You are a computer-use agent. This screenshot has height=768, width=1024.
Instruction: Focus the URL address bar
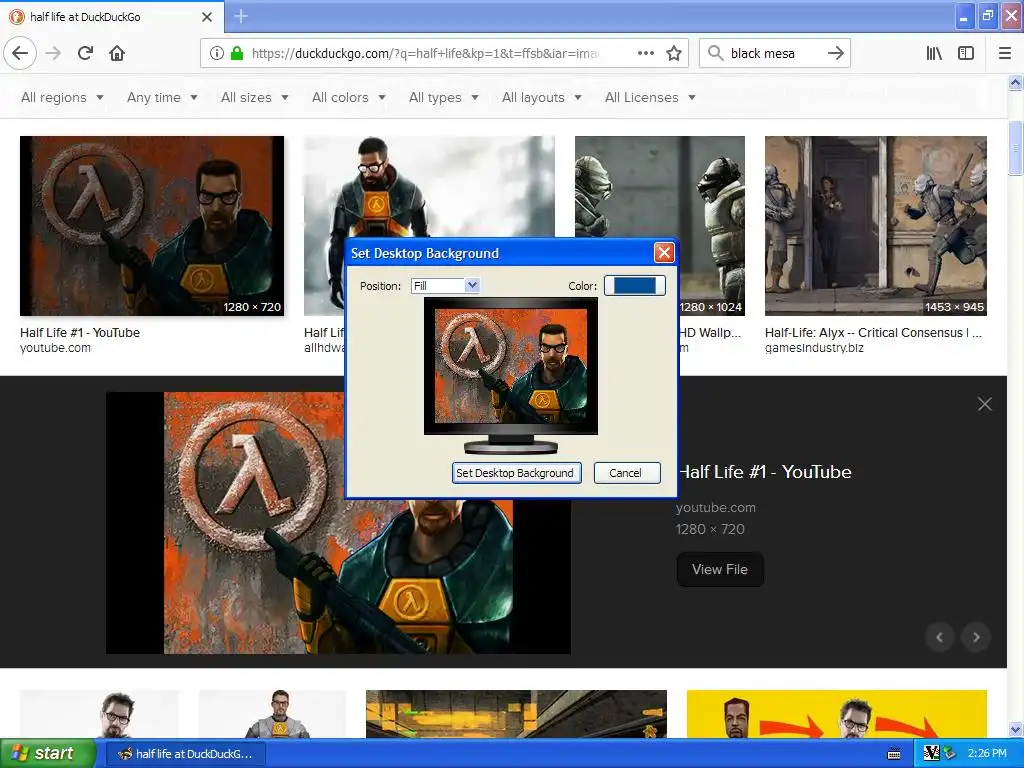coord(424,53)
